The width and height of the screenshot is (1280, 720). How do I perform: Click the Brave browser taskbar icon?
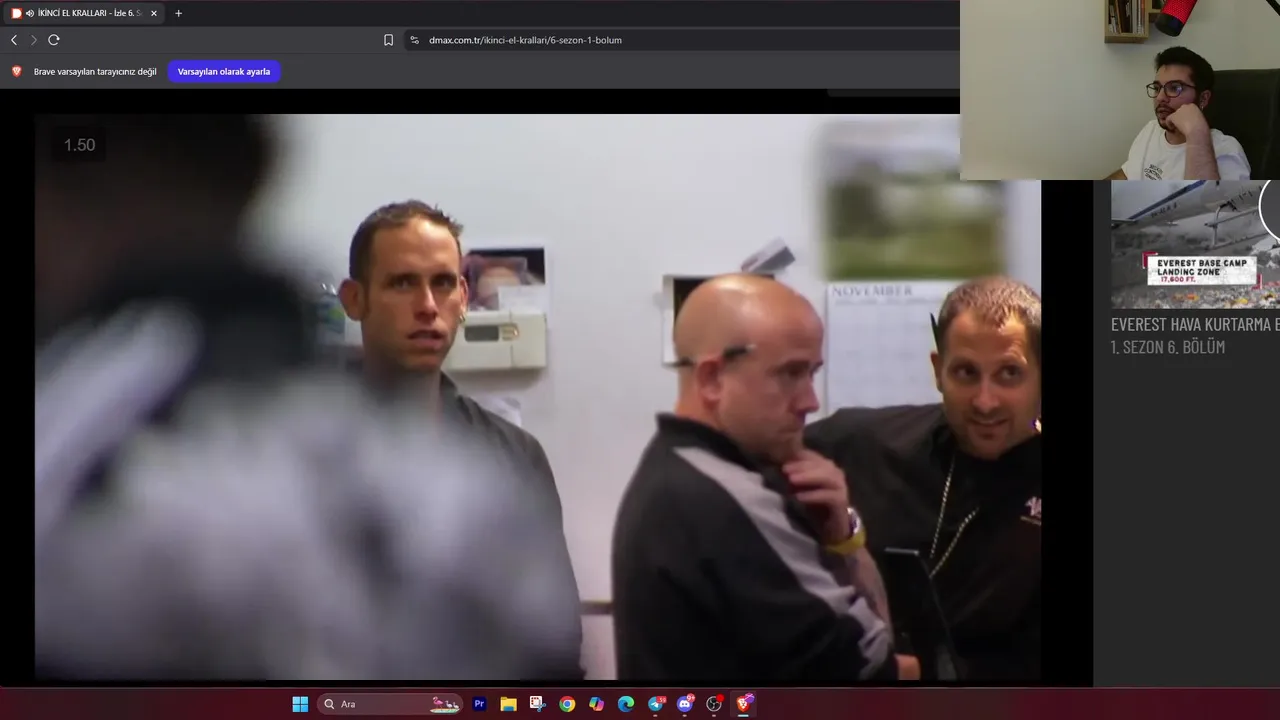744,704
